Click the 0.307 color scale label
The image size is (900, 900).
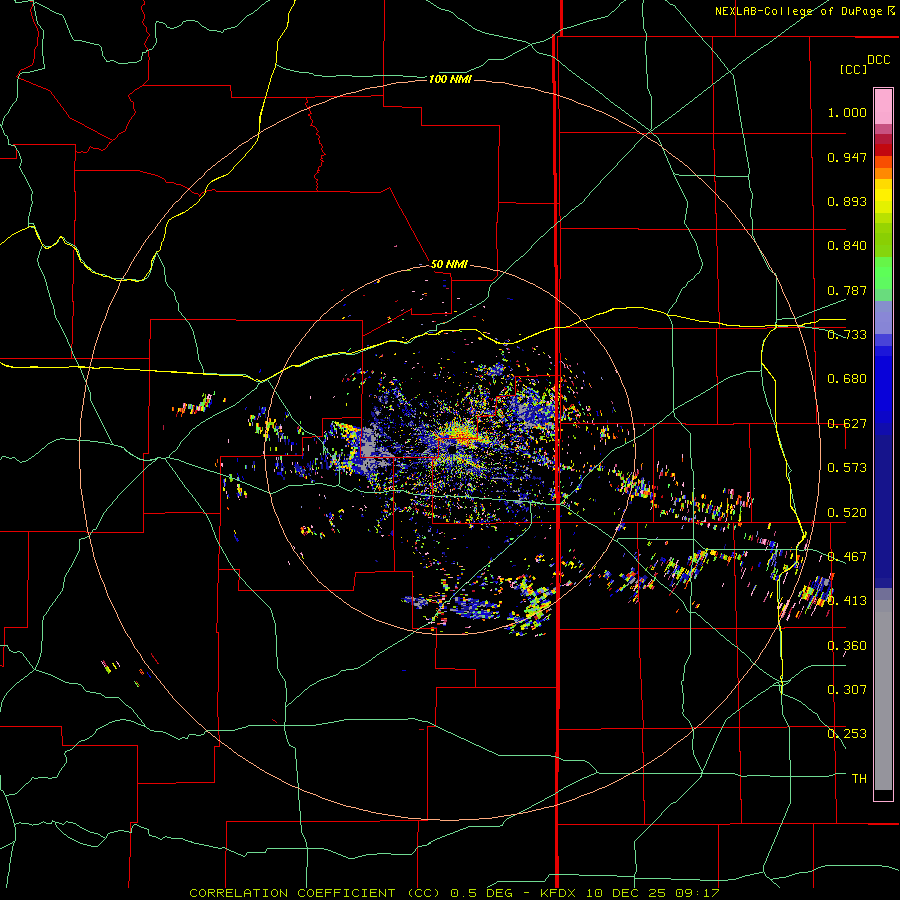pyautogui.click(x=847, y=690)
